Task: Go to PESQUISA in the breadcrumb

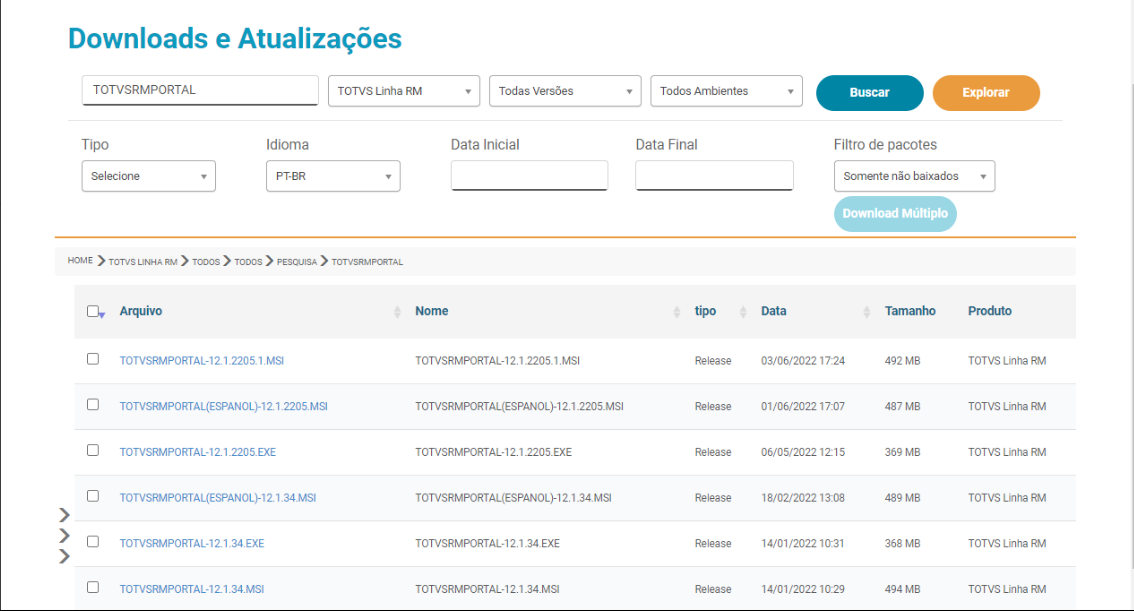Action: 297,262
